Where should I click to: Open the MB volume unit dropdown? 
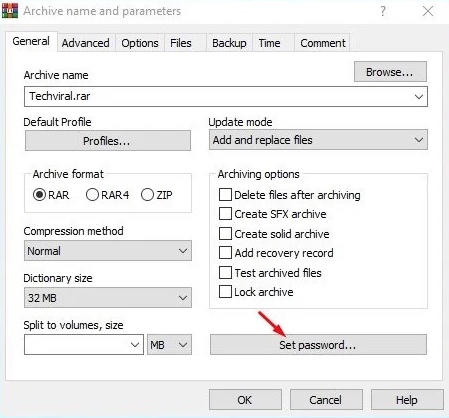[169, 345]
